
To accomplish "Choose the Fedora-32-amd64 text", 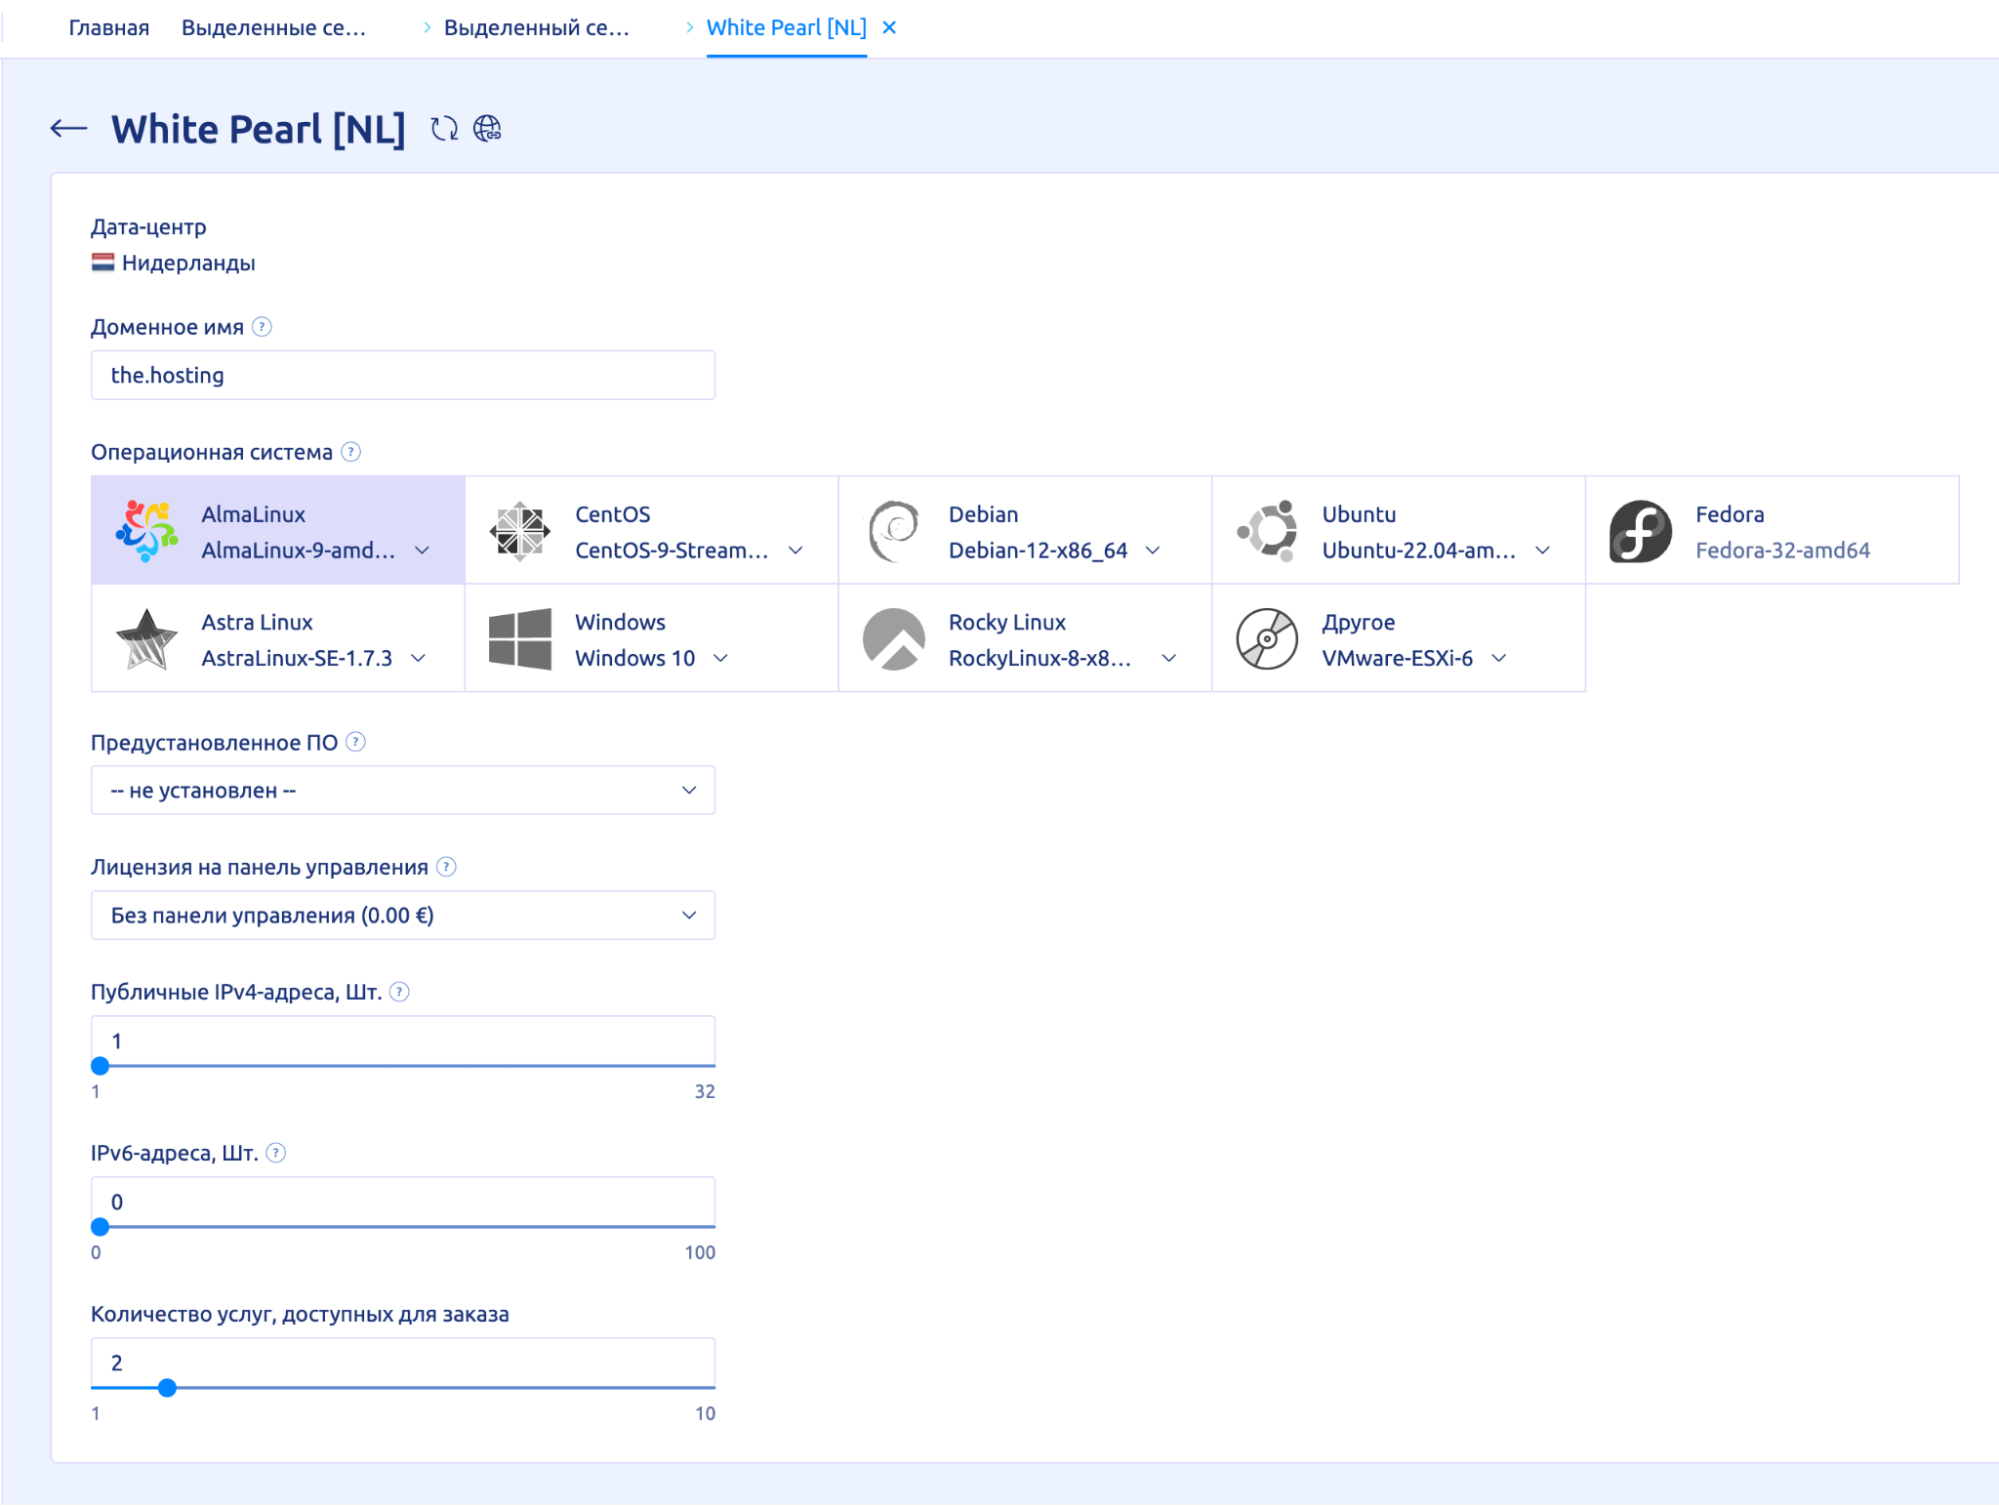I will tap(1783, 551).
